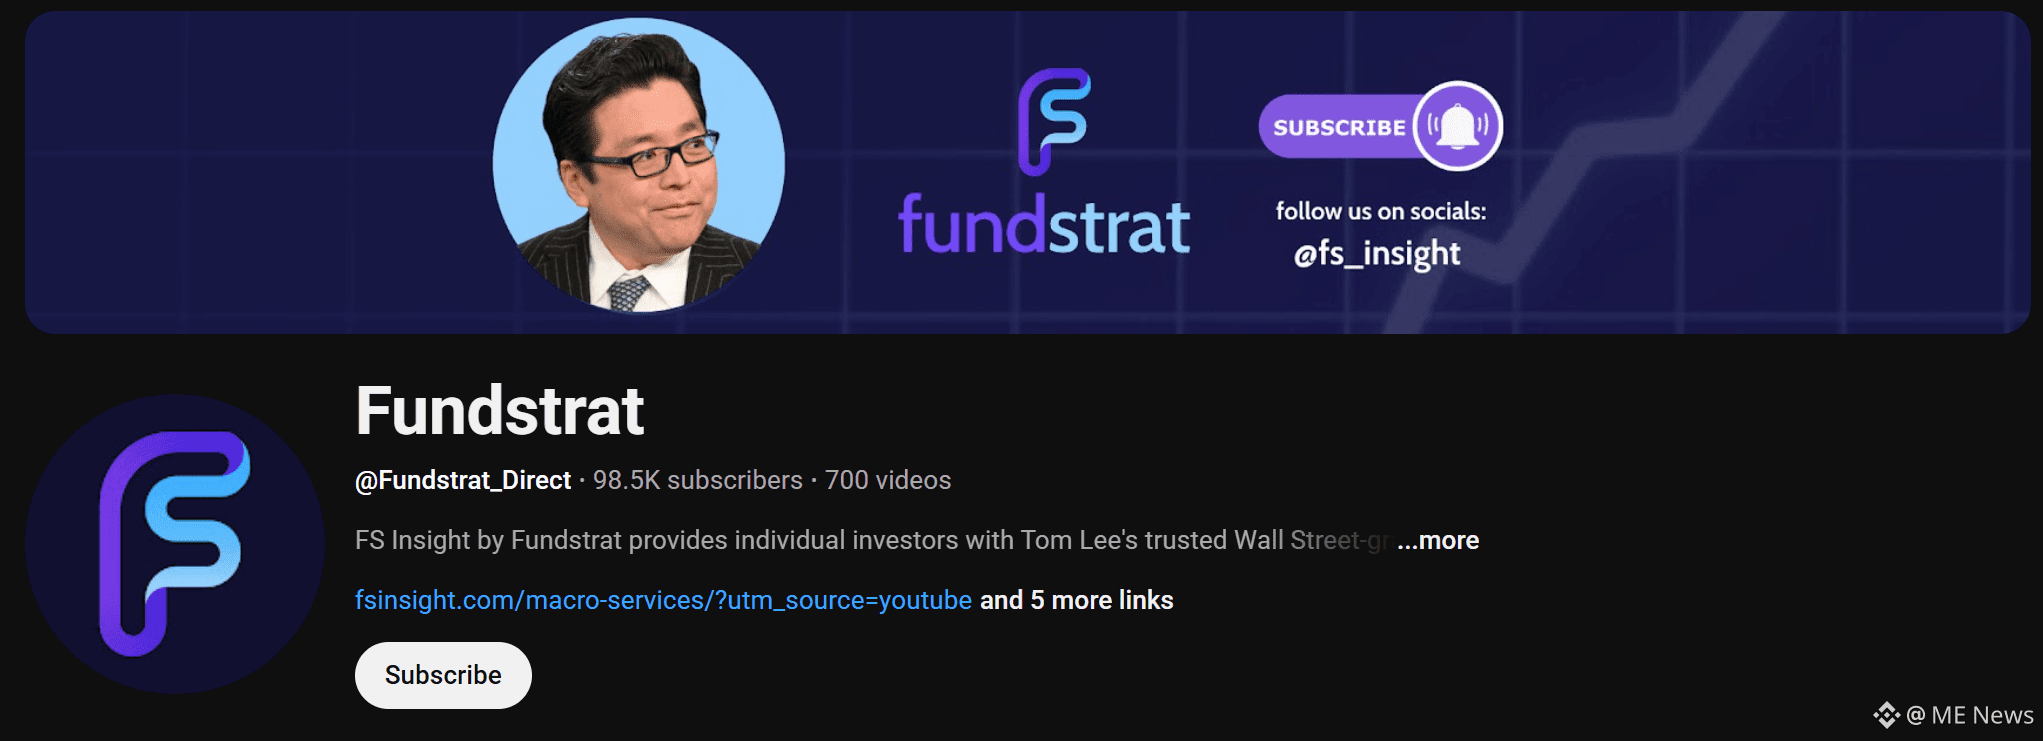Expand the 'and 5 more links' list
Screen dimensions: 2043x741
pos(1077,600)
